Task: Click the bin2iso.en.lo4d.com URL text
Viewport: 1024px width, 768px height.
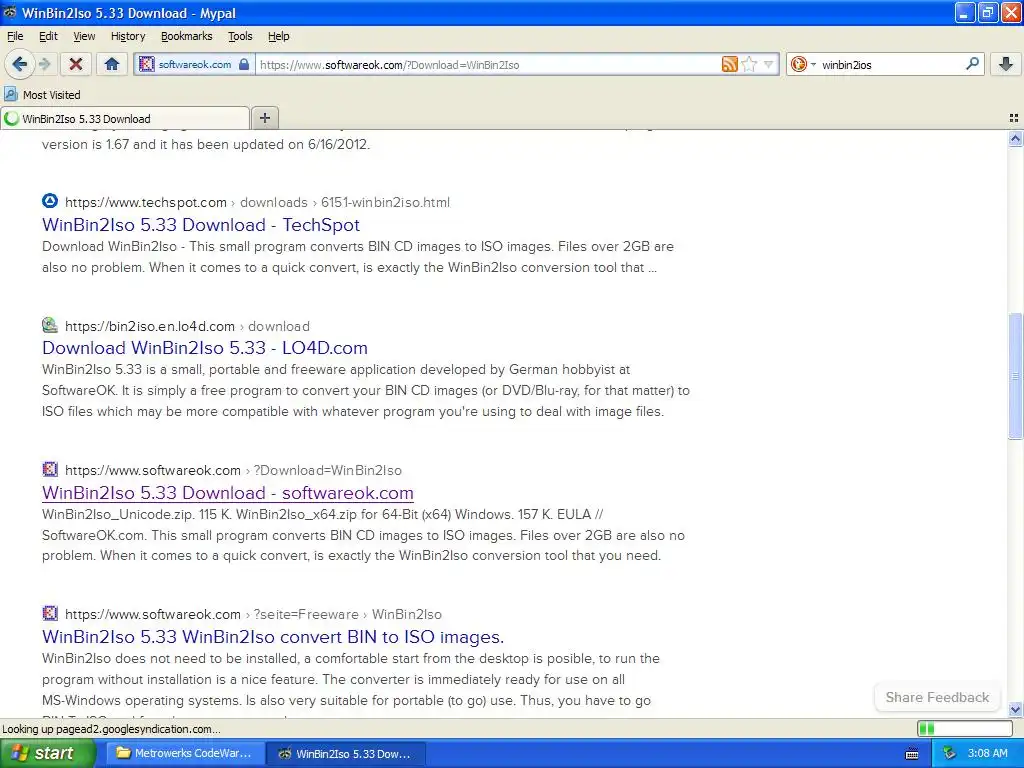Action: [187, 327]
